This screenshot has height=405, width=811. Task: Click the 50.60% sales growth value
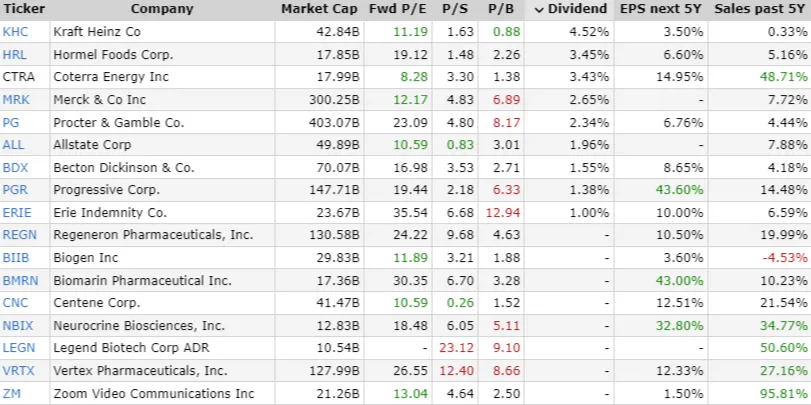[783, 348]
